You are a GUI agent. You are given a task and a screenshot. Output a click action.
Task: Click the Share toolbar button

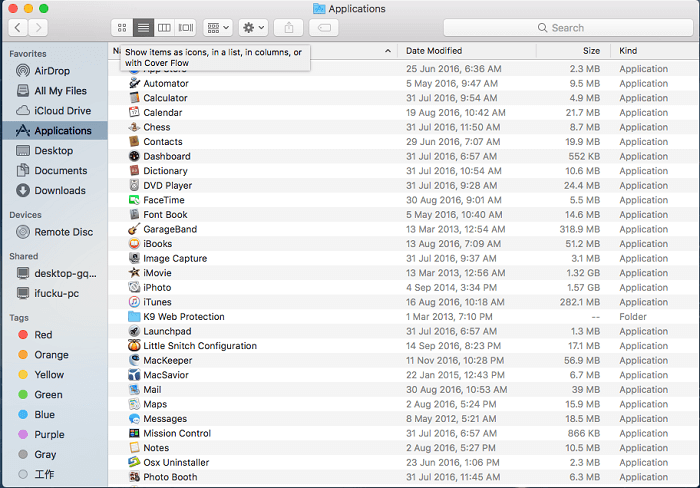[288, 28]
